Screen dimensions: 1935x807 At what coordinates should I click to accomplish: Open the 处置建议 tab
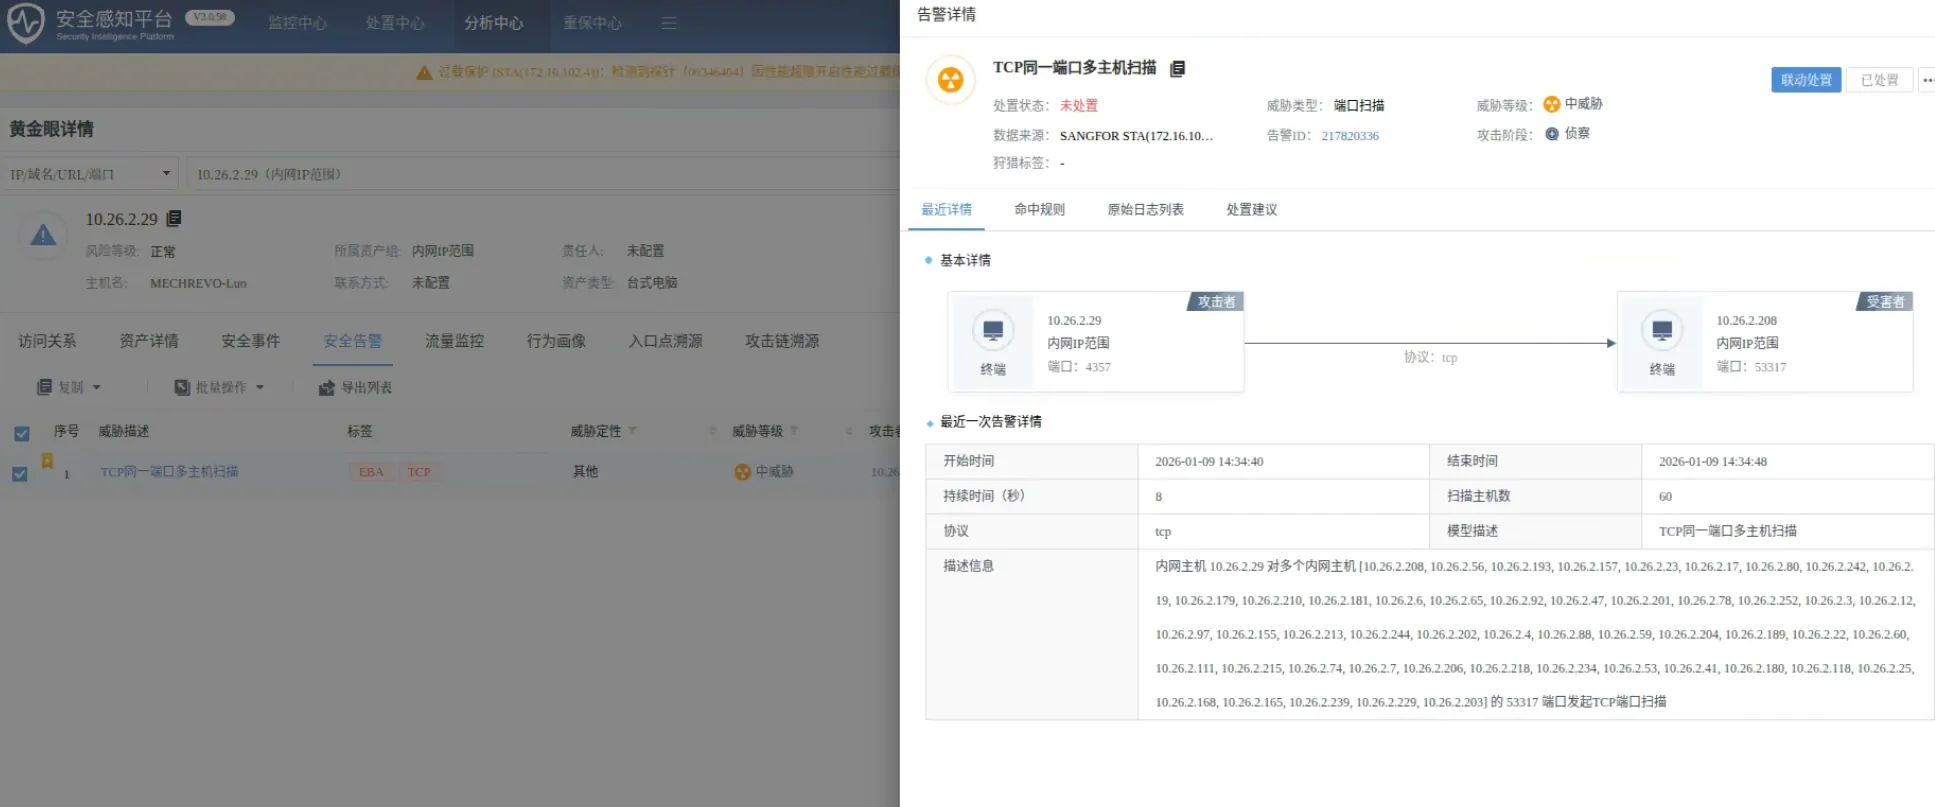pyautogui.click(x=1251, y=210)
